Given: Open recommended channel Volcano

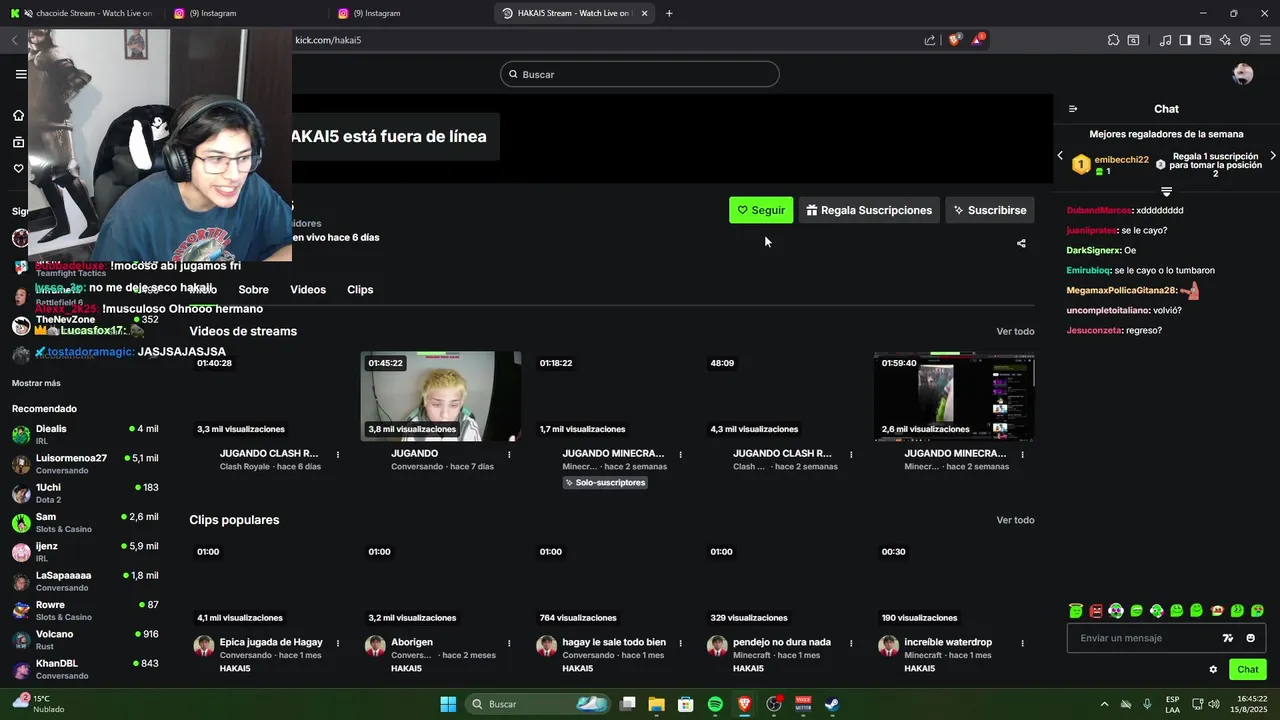Looking at the screenshot, I should [x=85, y=640].
